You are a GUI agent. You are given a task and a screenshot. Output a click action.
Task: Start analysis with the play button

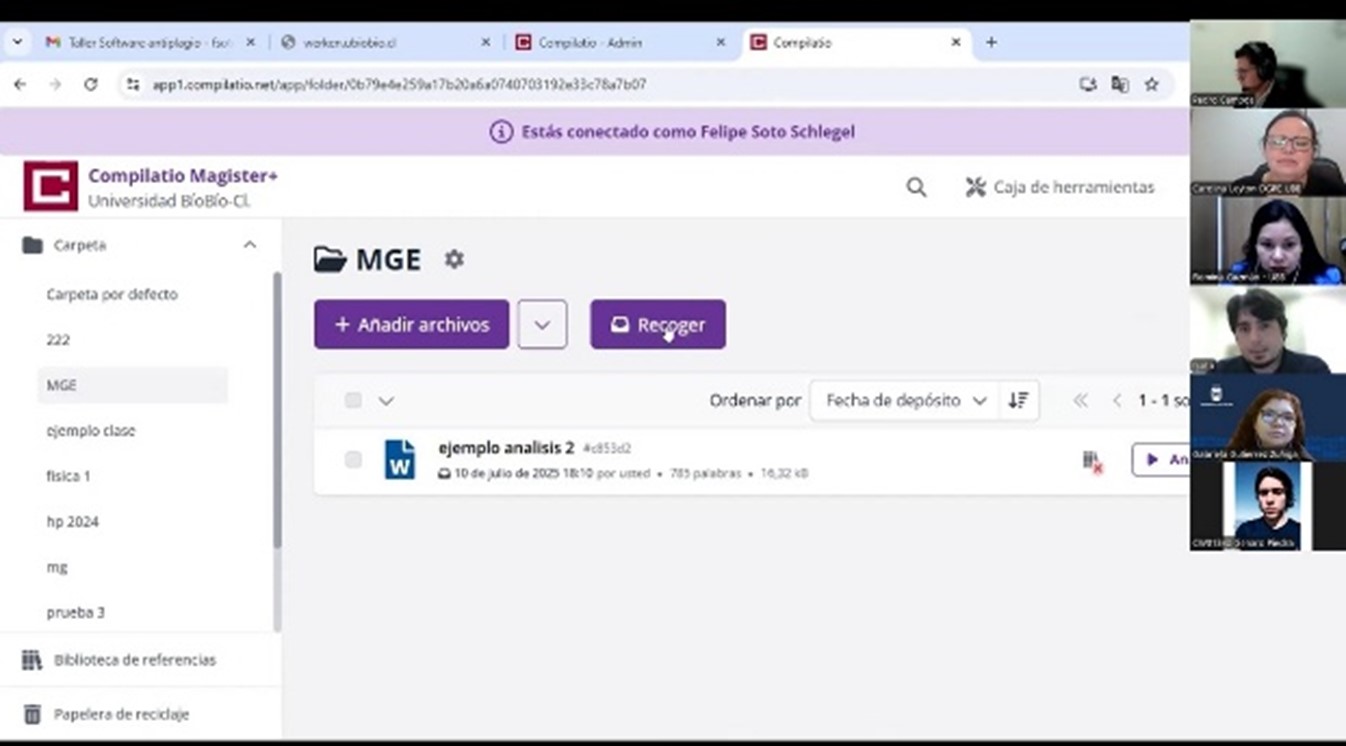tap(1160, 459)
